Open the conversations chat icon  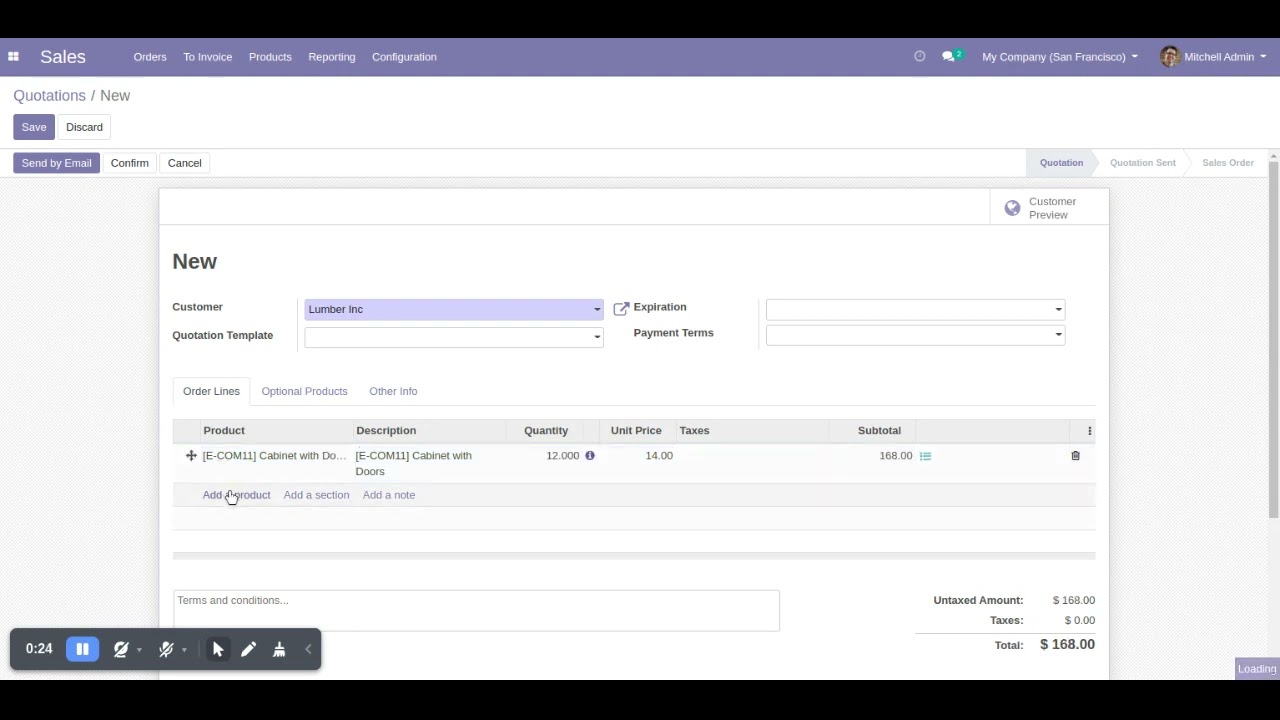point(948,57)
